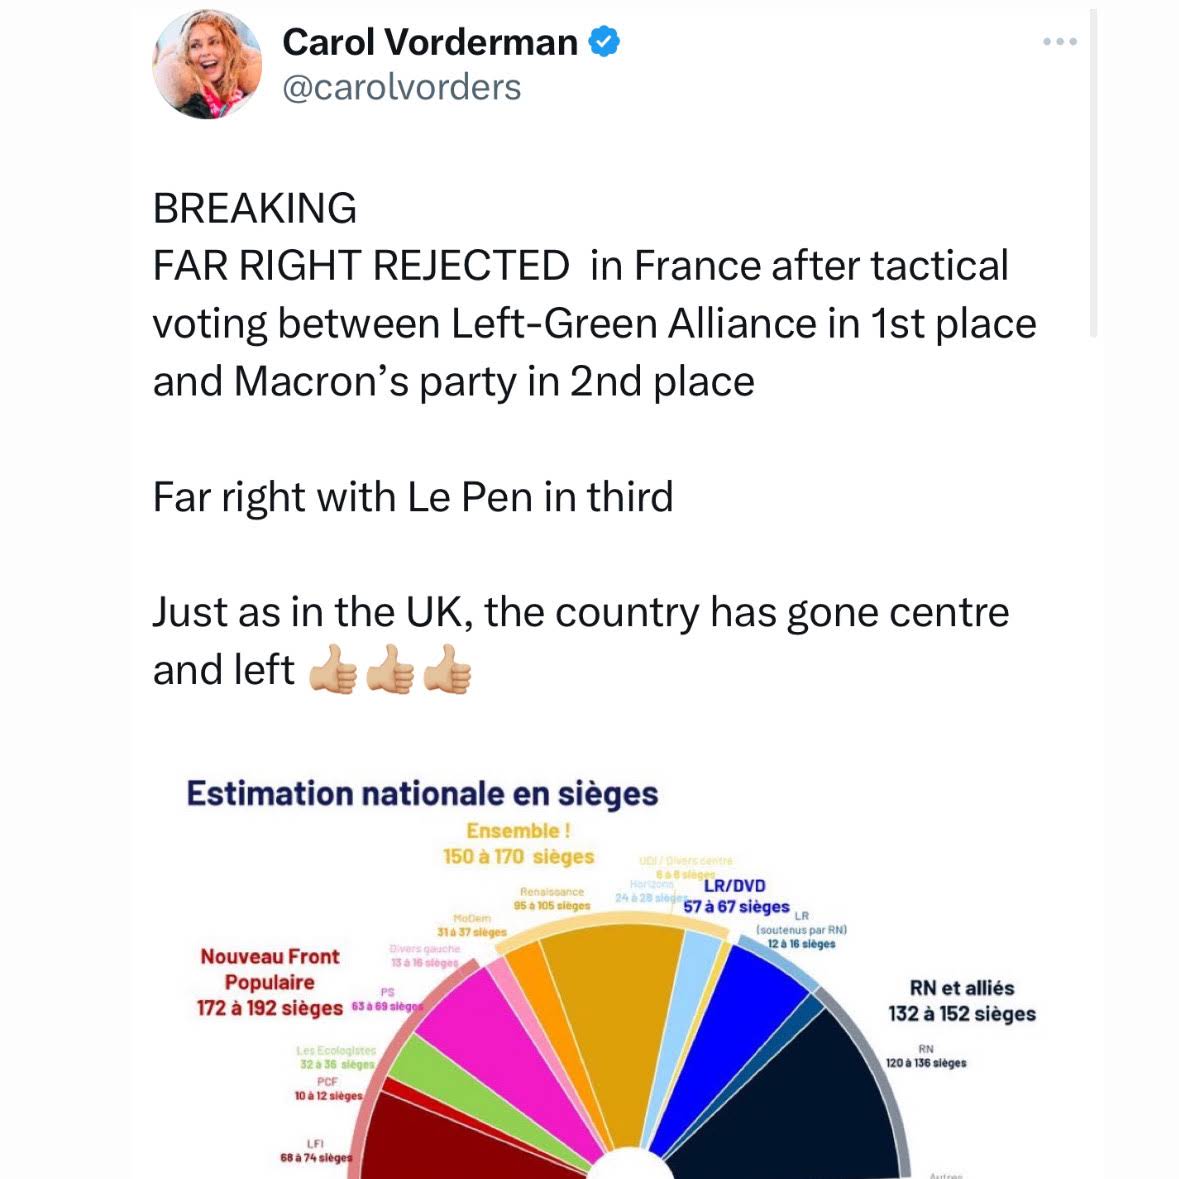1179x1179 pixels.
Task: Visit the @carolvorders handle
Action: coord(401,88)
